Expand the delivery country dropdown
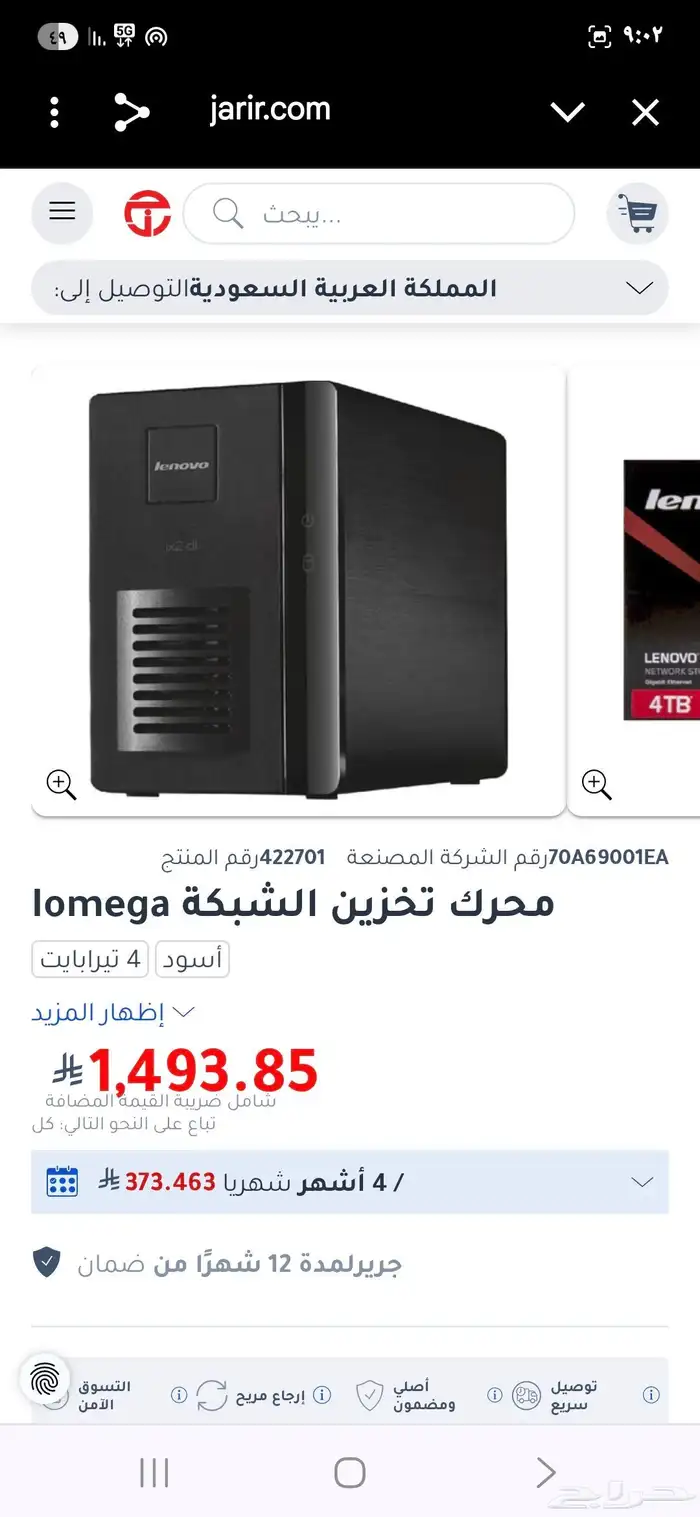This screenshot has width=700, height=1517. pyautogui.click(x=350, y=288)
